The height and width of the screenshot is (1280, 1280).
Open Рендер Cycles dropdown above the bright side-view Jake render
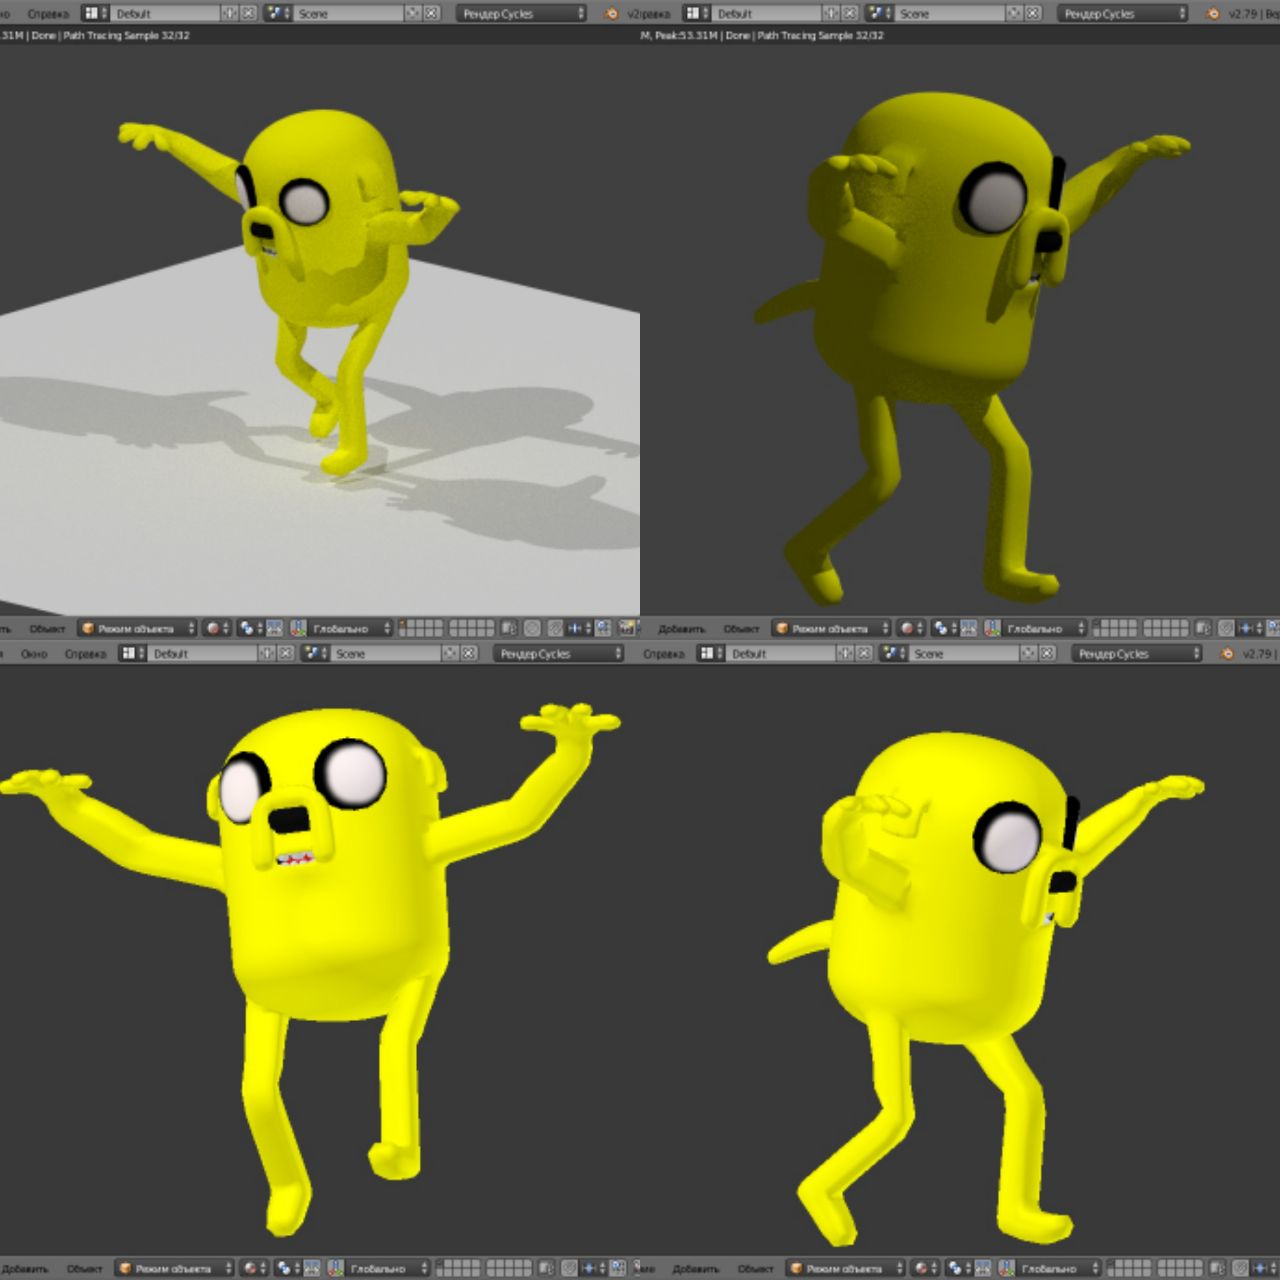click(x=1136, y=653)
